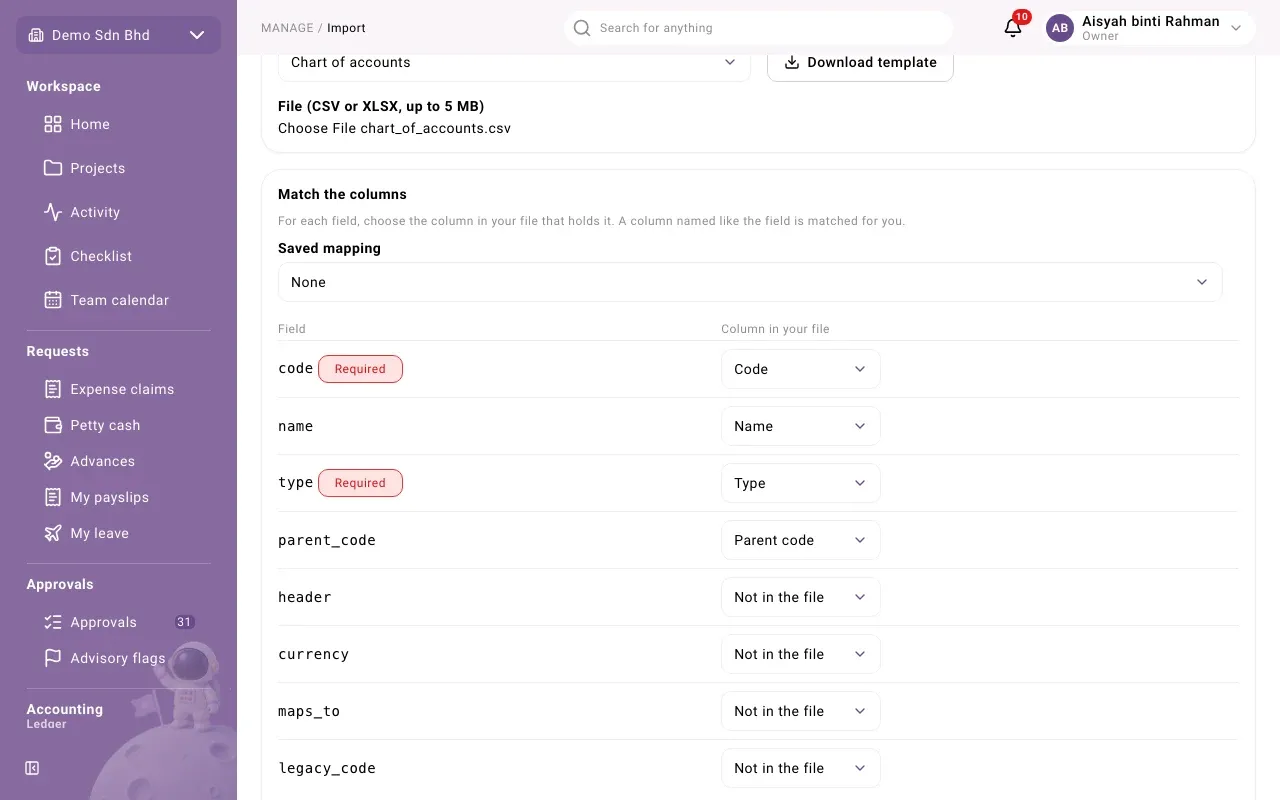Open column dropdown for name field
1280x800 pixels.
(x=801, y=426)
